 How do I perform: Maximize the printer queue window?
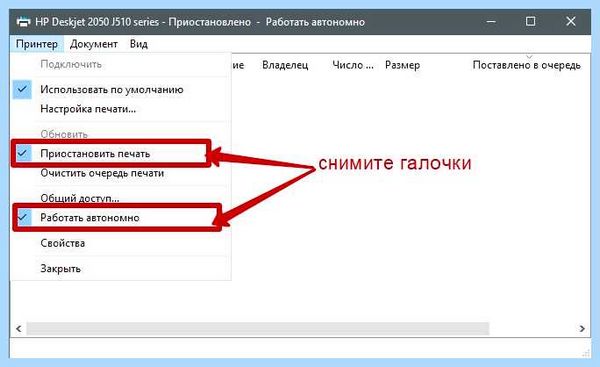pos(530,21)
